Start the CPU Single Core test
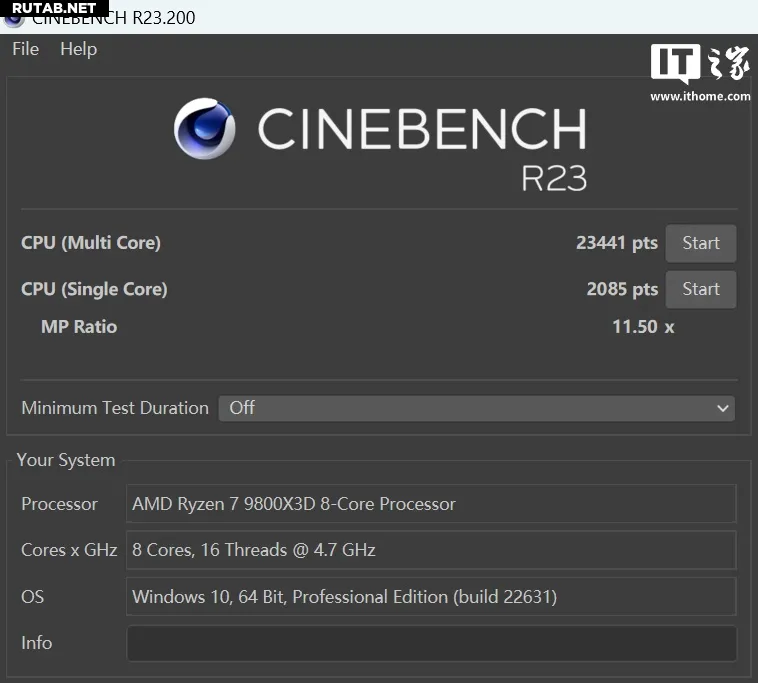The height and width of the screenshot is (683, 758). [x=700, y=289]
